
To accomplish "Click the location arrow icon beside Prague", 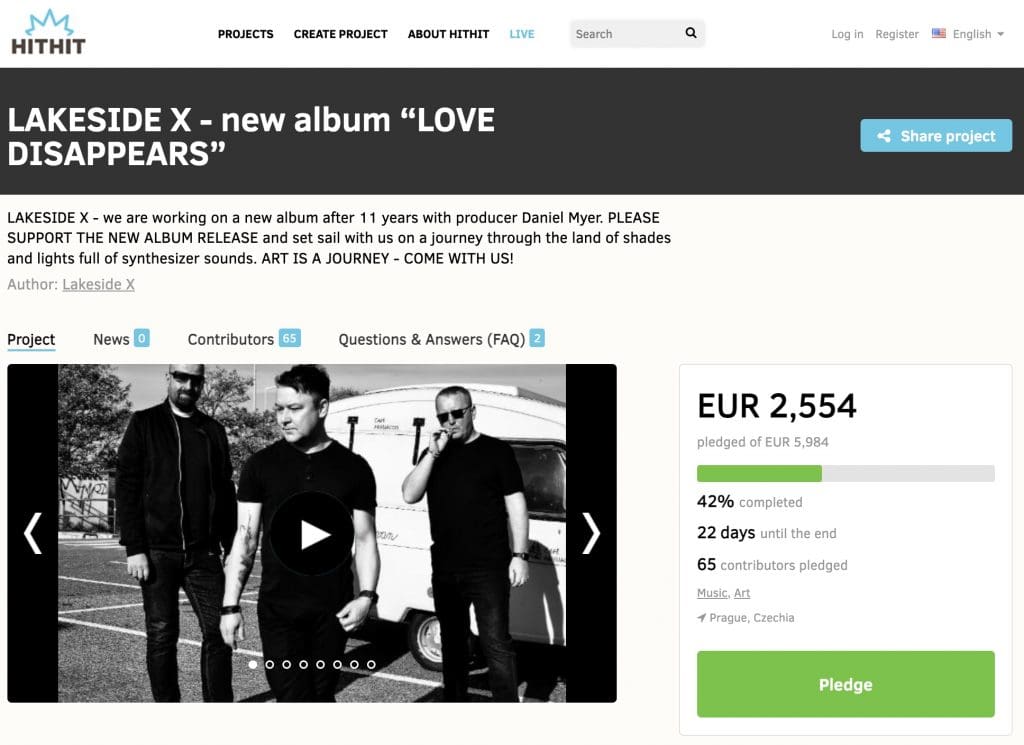I will (x=701, y=618).
